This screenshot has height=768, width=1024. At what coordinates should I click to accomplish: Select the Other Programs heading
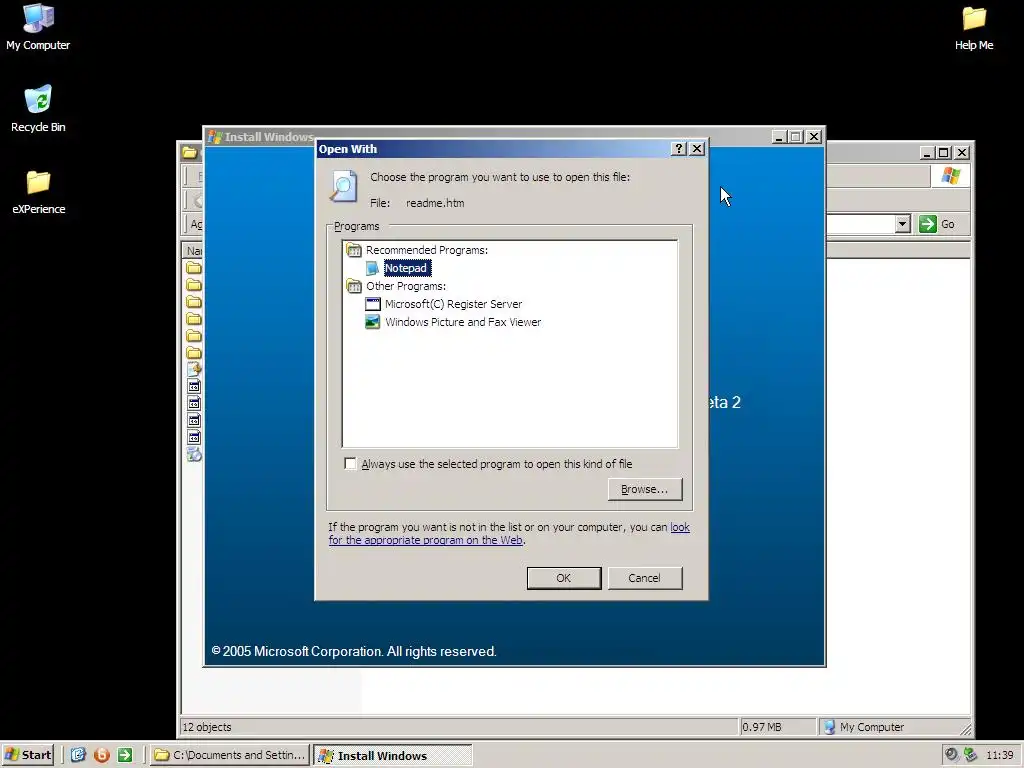(x=406, y=286)
